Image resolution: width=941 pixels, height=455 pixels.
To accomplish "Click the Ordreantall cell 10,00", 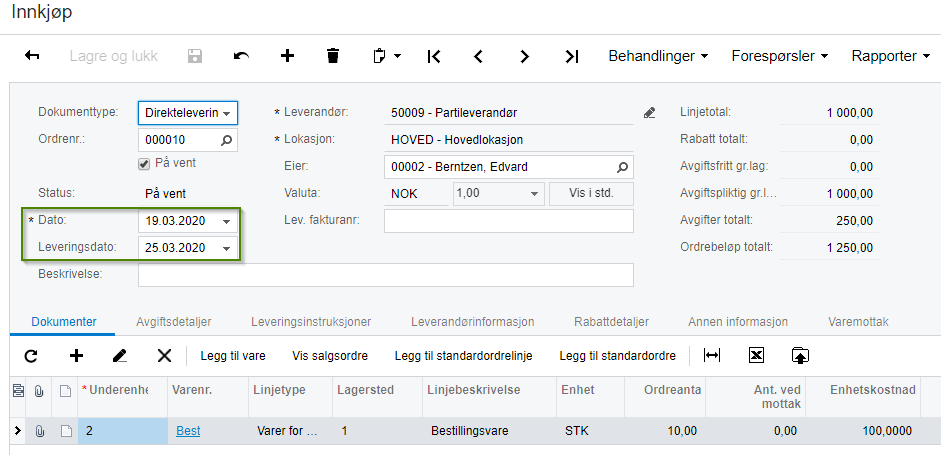I will point(665,431).
